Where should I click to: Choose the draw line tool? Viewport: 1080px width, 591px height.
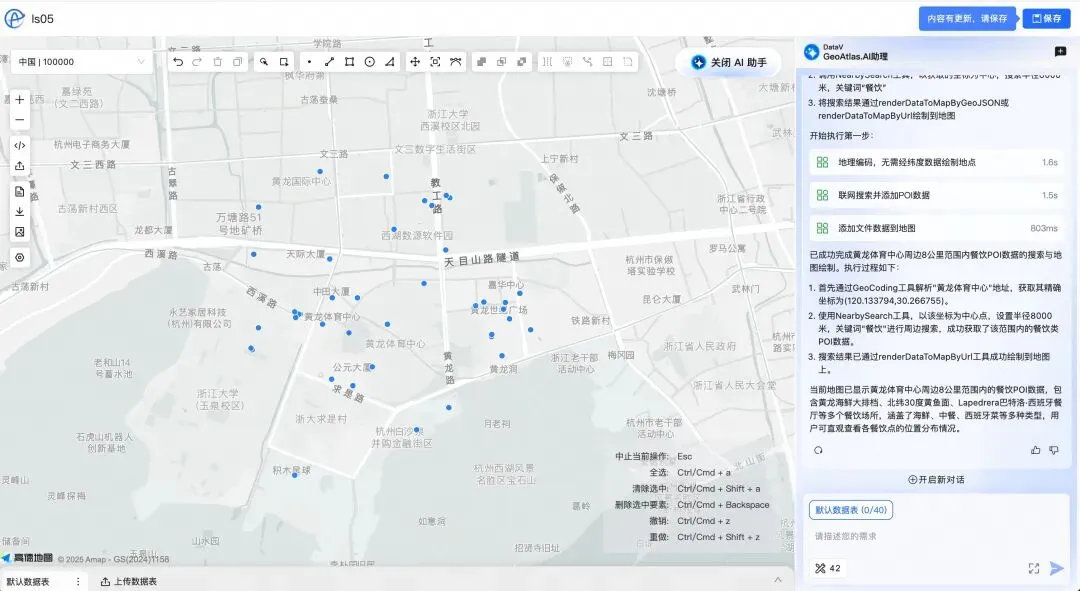pos(329,62)
